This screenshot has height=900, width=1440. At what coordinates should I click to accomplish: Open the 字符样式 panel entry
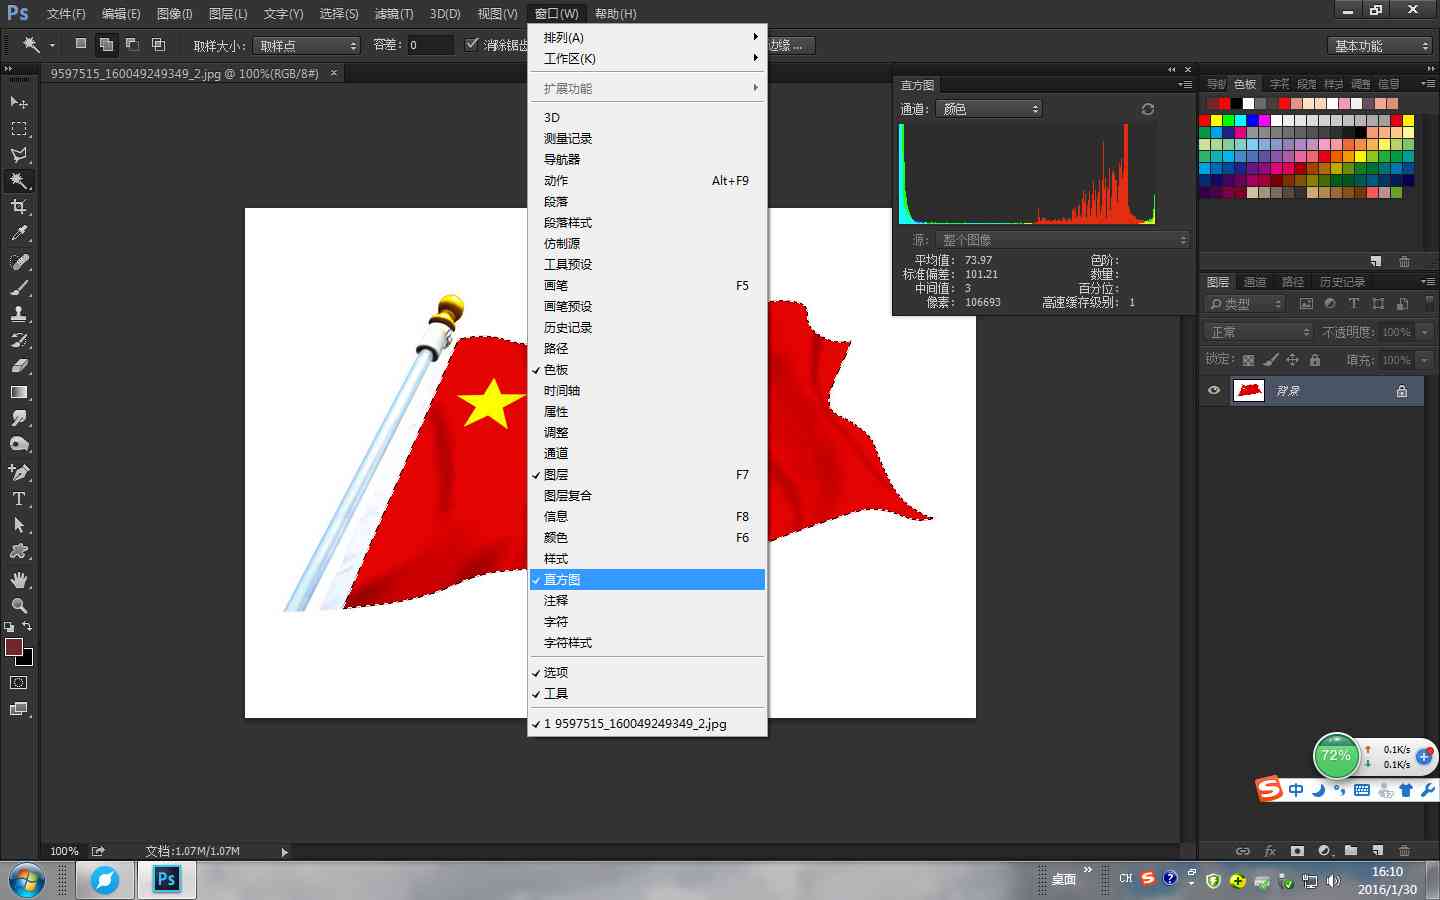(x=647, y=643)
